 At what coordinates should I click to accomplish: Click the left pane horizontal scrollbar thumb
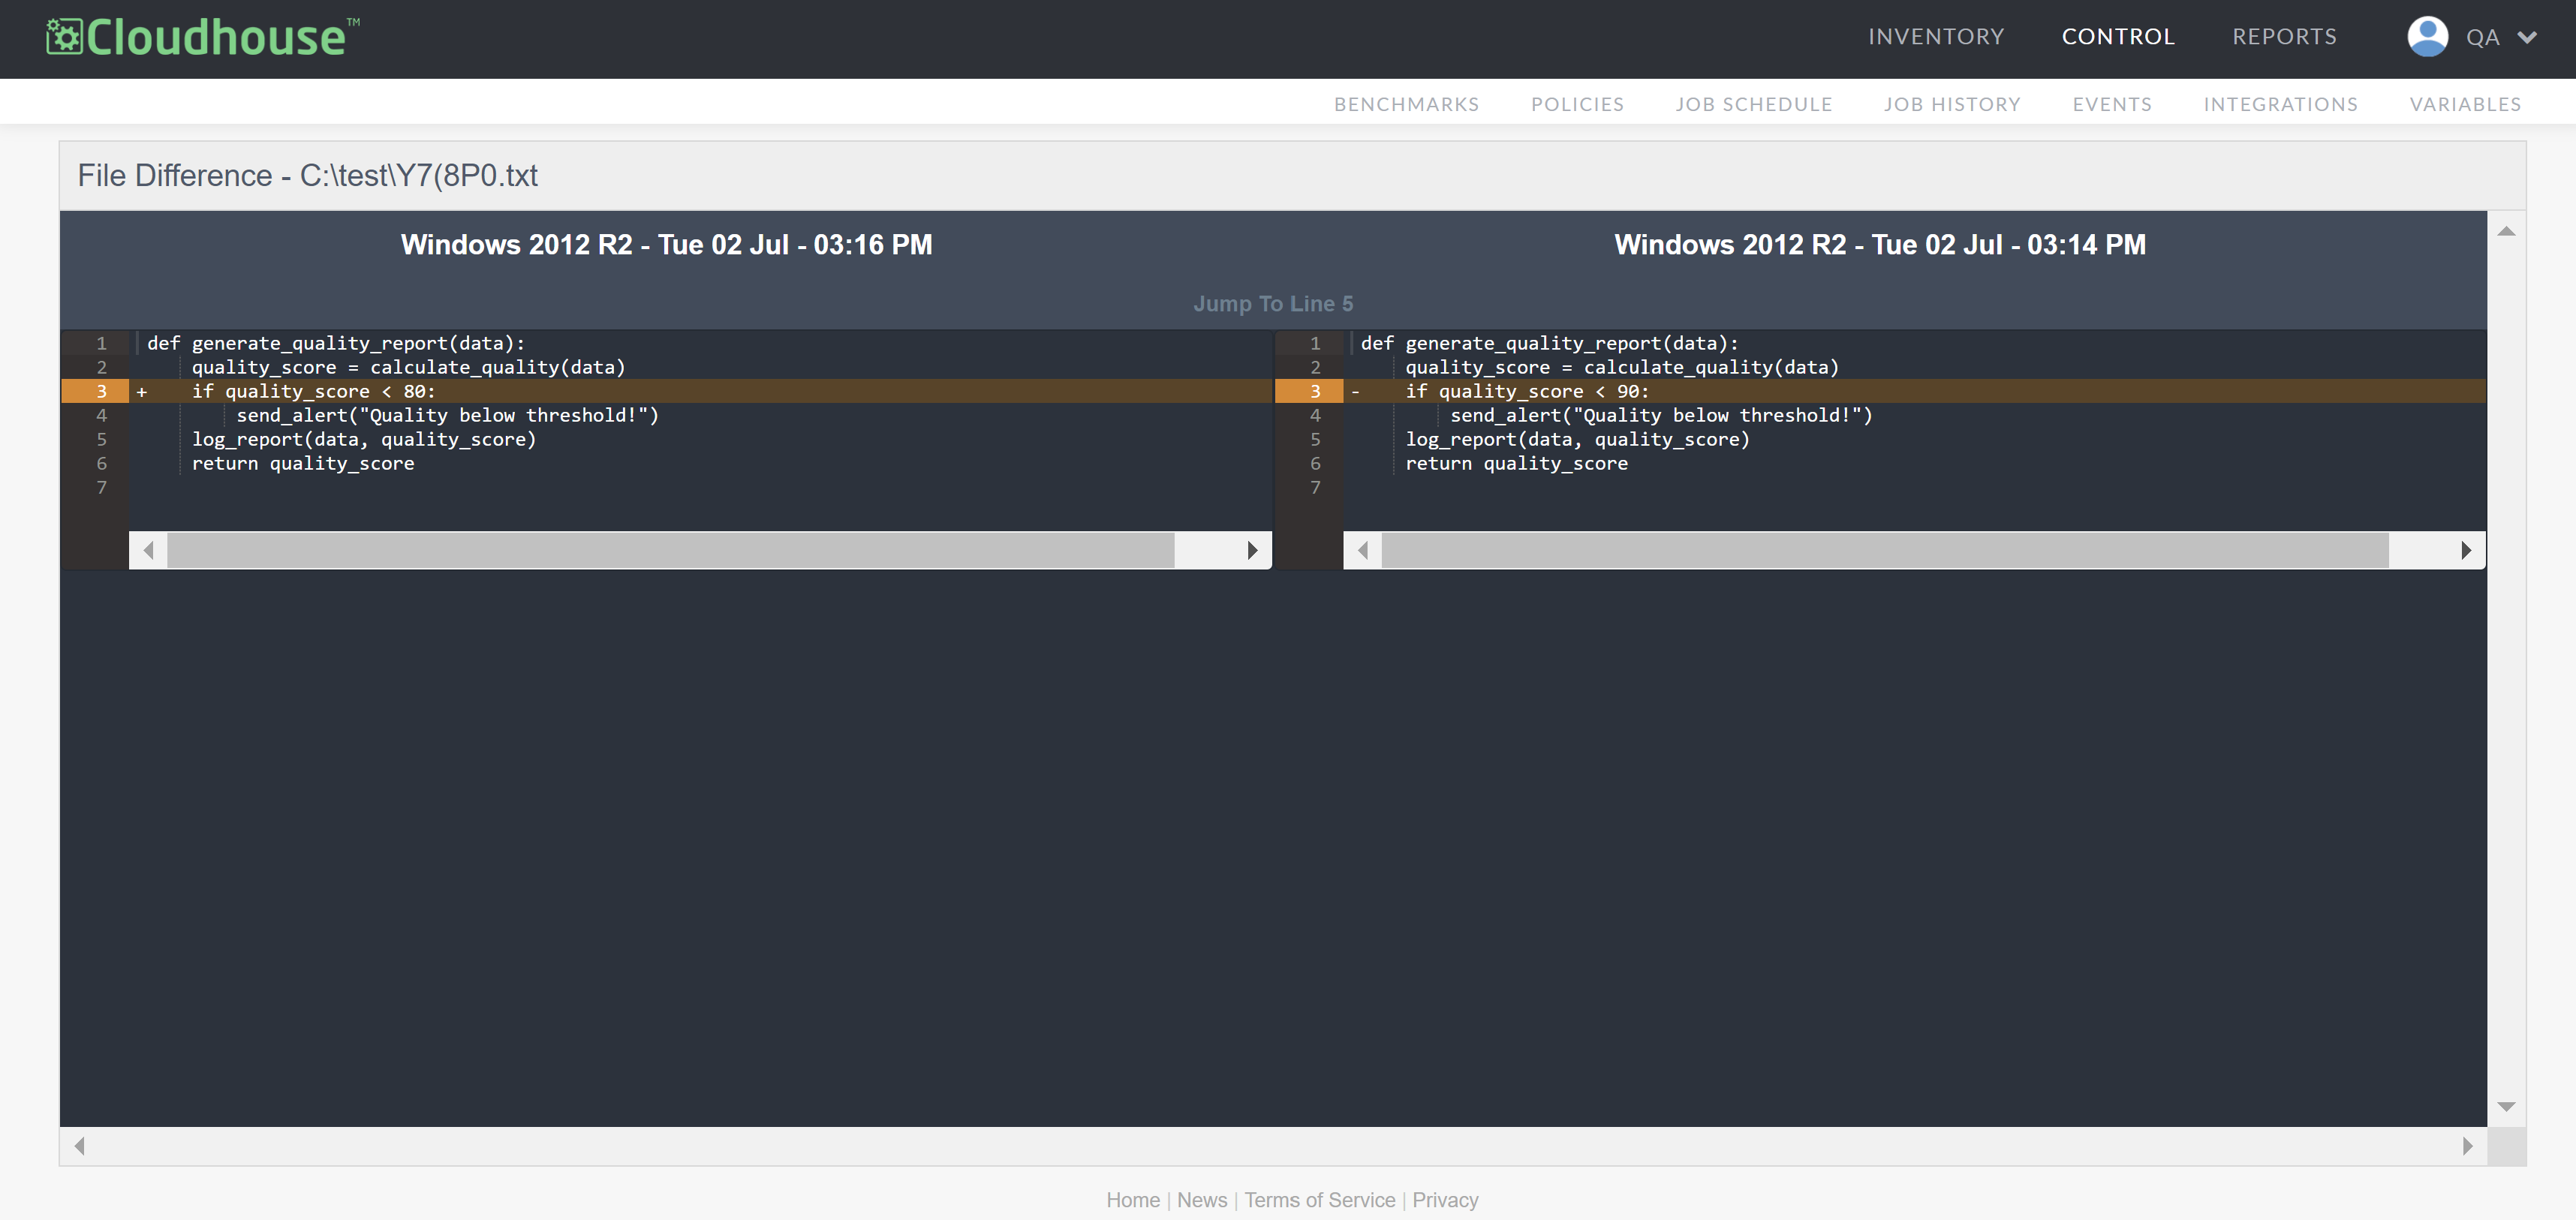pos(670,550)
